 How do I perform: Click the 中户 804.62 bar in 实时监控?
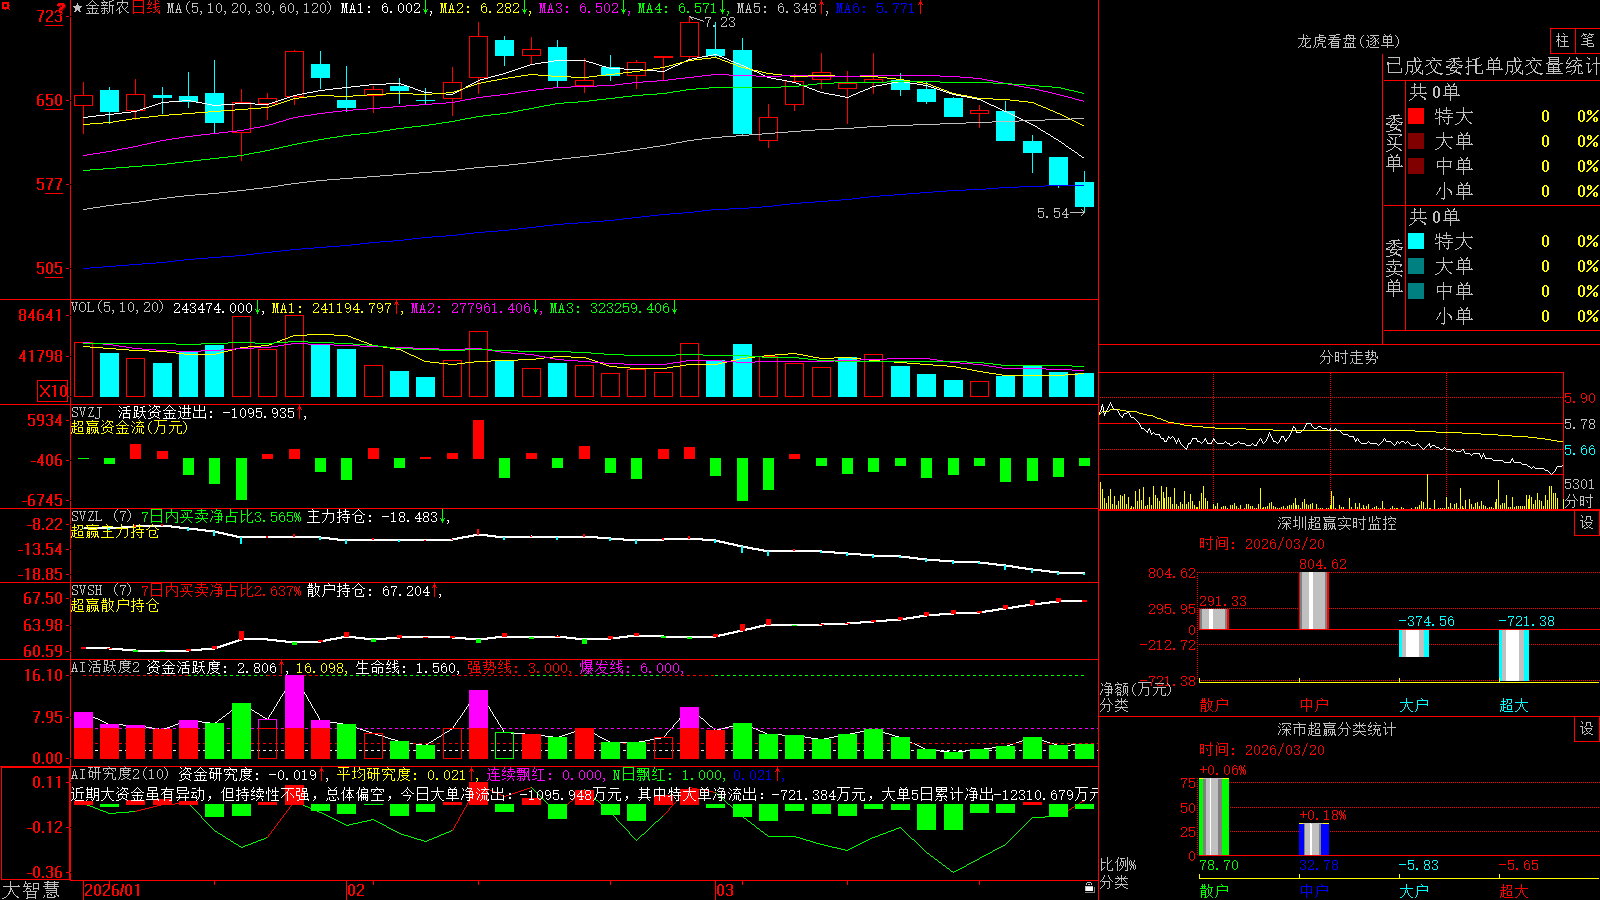tap(1314, 600)
